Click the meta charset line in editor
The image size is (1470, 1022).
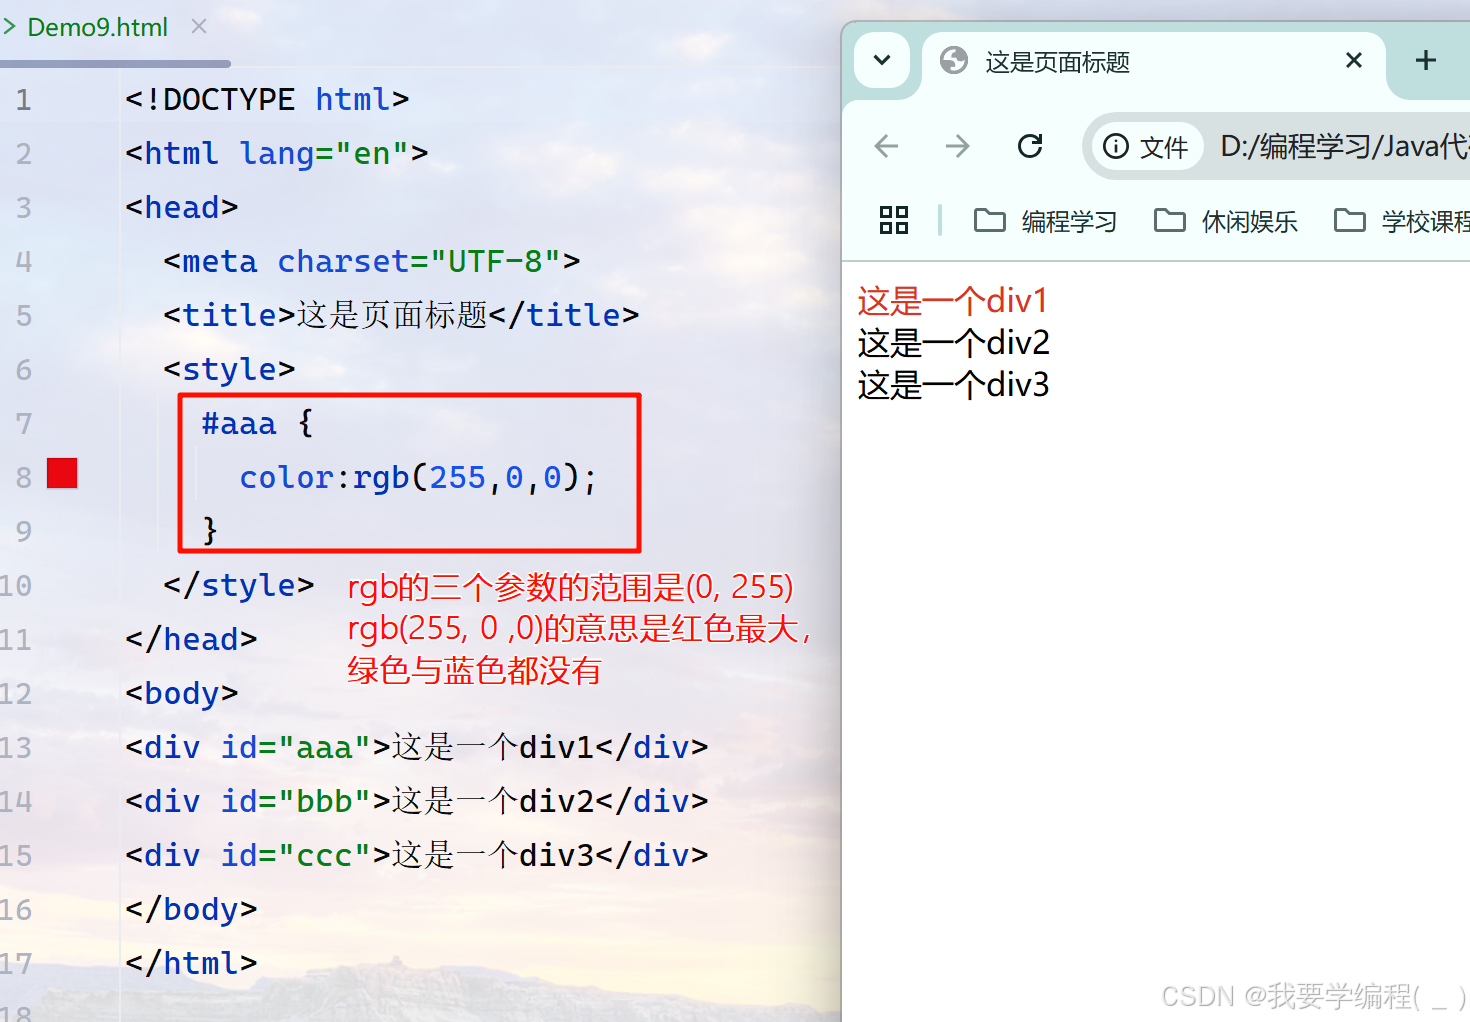pos(372,262)
